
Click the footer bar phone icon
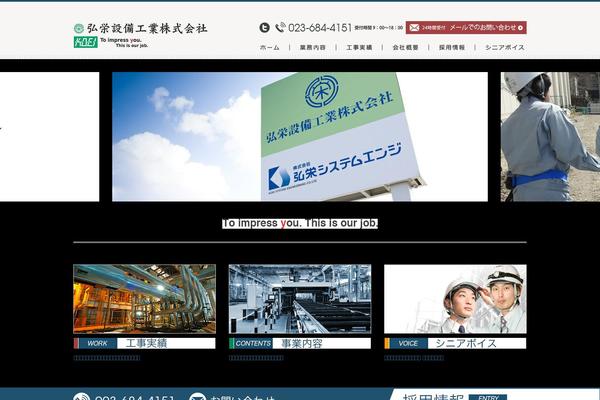[82, 397]
